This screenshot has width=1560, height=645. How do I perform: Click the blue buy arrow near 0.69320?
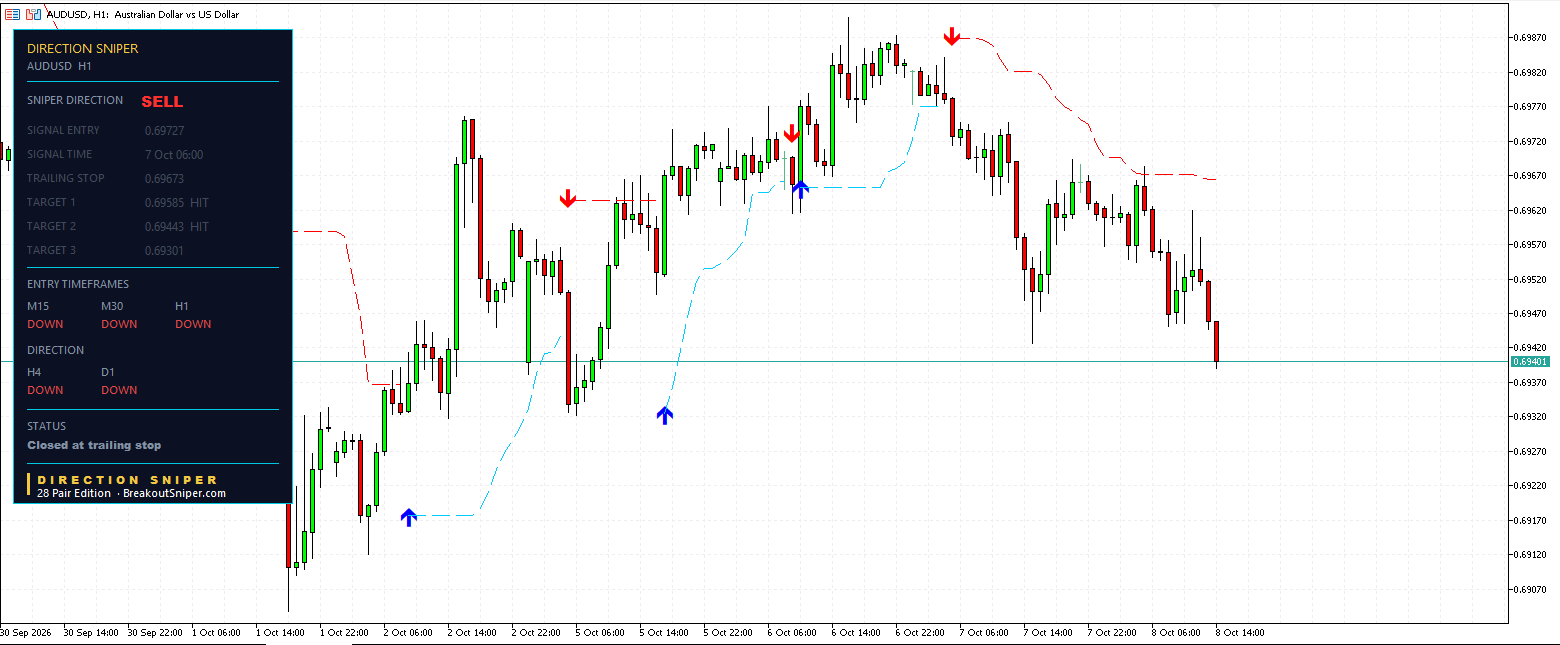click(x=665, y=415)
